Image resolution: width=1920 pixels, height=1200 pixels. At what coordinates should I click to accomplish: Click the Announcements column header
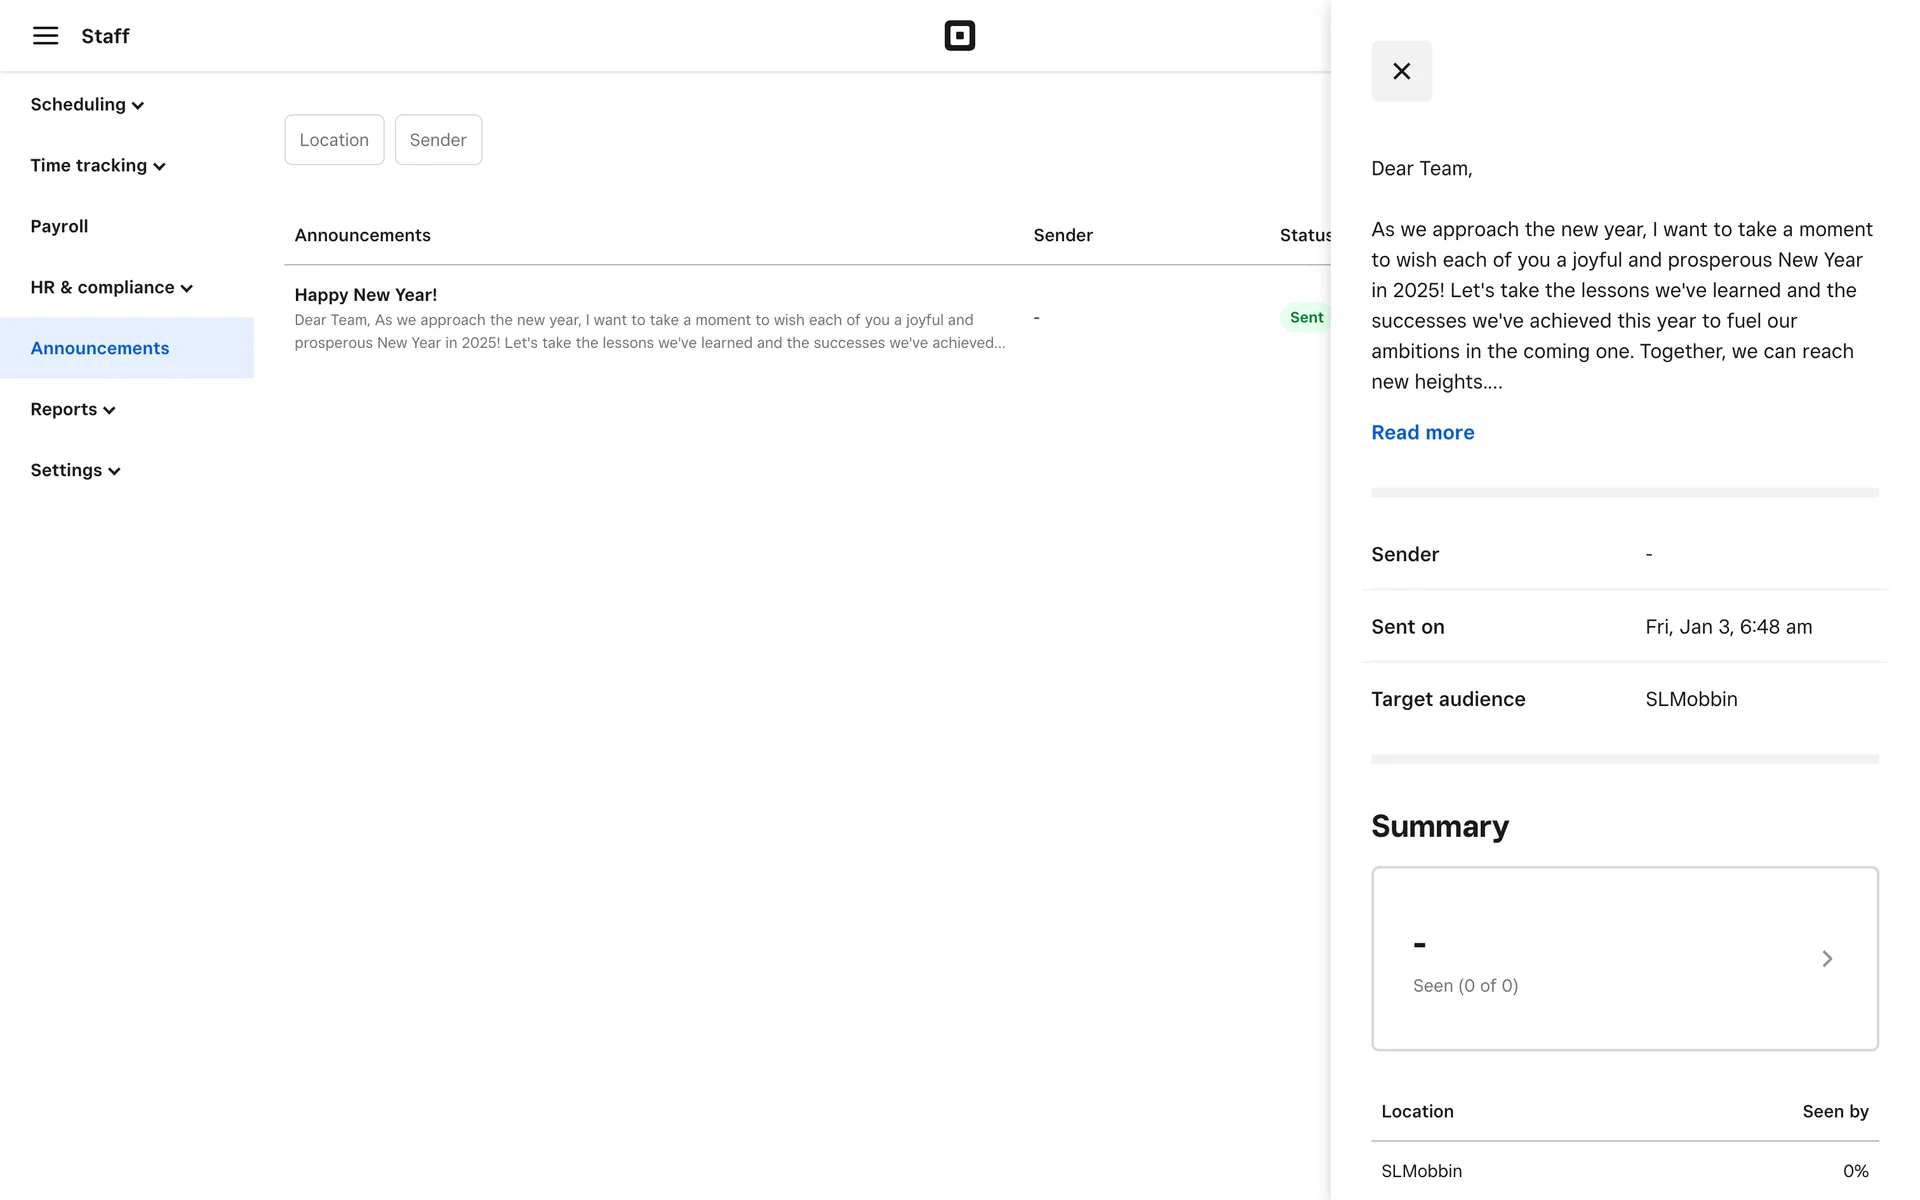point(362,236)
